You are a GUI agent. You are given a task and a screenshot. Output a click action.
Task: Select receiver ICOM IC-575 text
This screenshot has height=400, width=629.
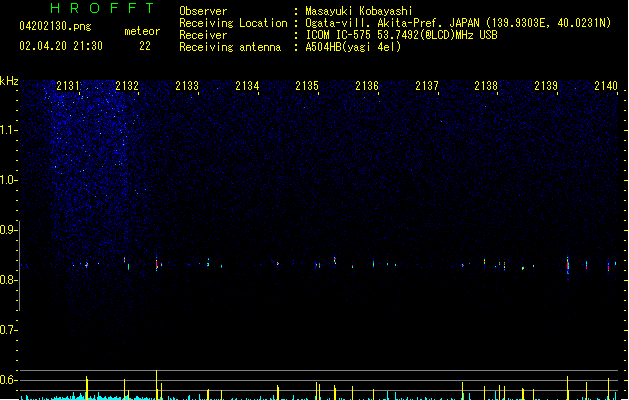click(x=401, y=35)
